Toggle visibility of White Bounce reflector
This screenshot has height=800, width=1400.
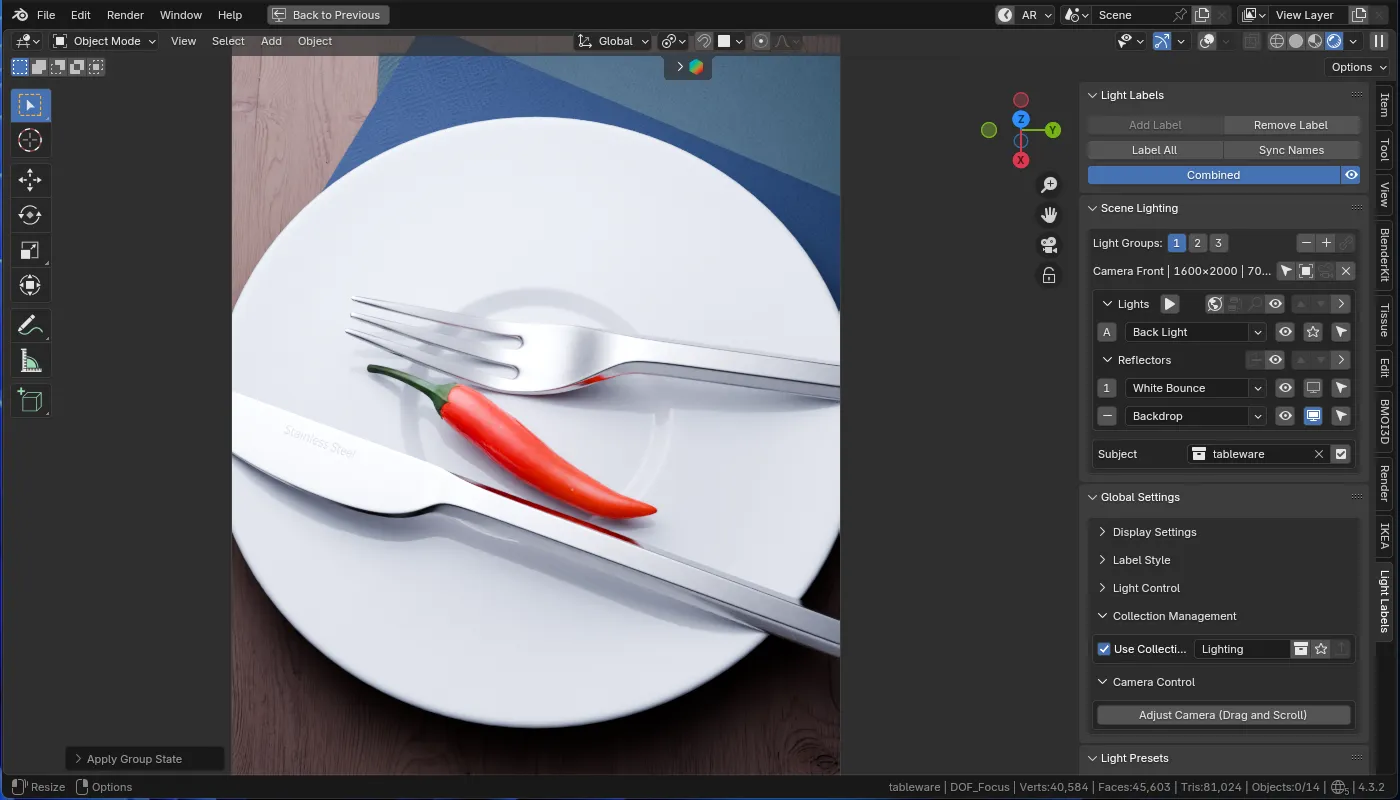click(1285, 388)
